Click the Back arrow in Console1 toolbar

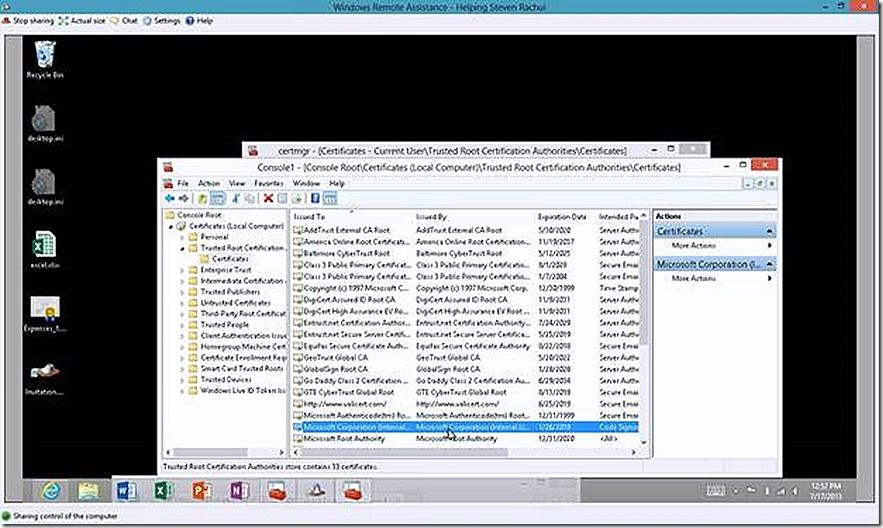[x=170, y=198]
